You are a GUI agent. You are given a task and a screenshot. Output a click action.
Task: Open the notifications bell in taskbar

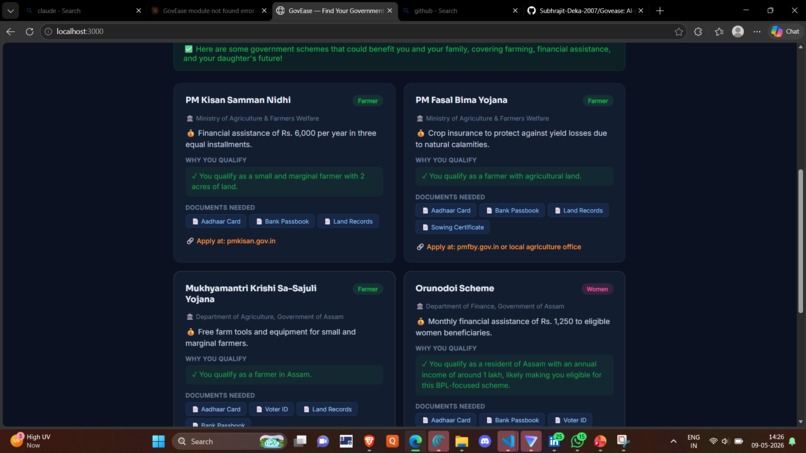pyautogui.click(x=792, y=441)
